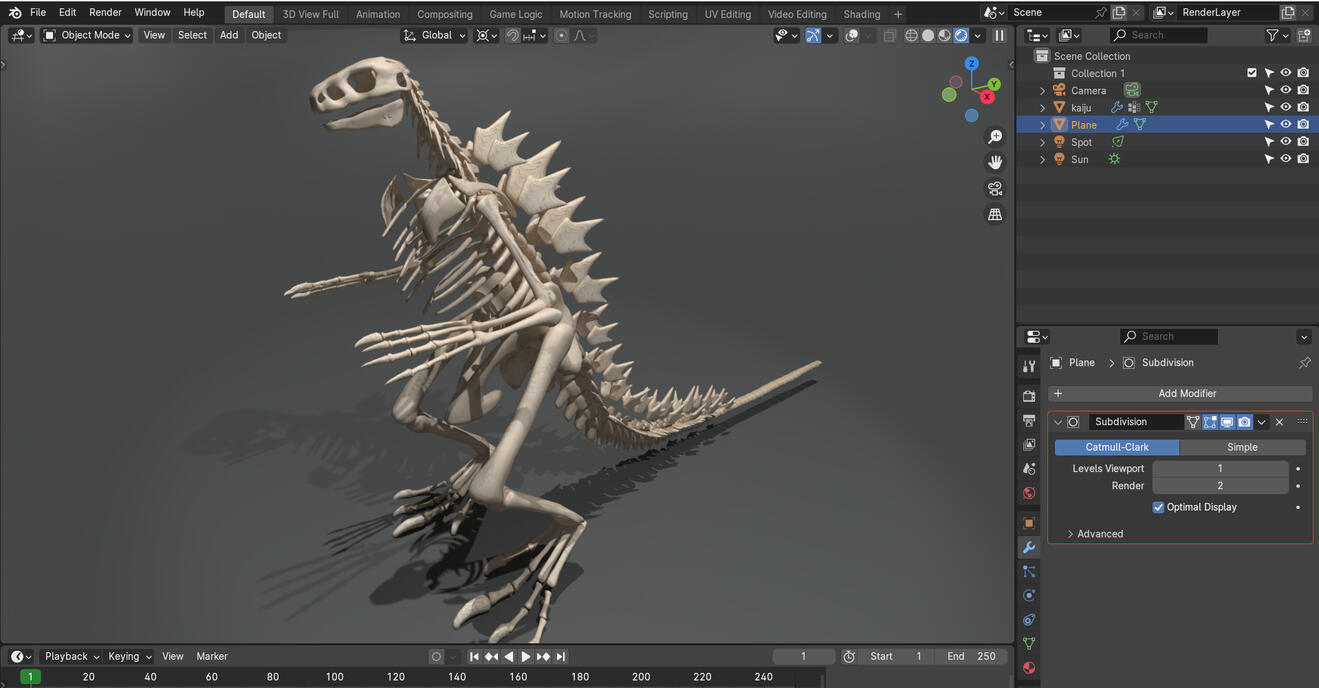
Task: Open the Render menu
Action: coord(105,12)
